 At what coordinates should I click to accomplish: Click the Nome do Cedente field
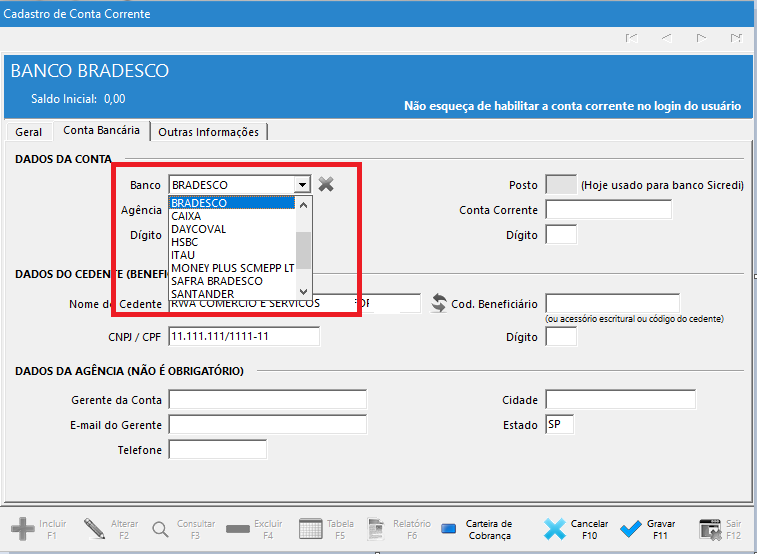pyautogui.click(x=295, y=304)
